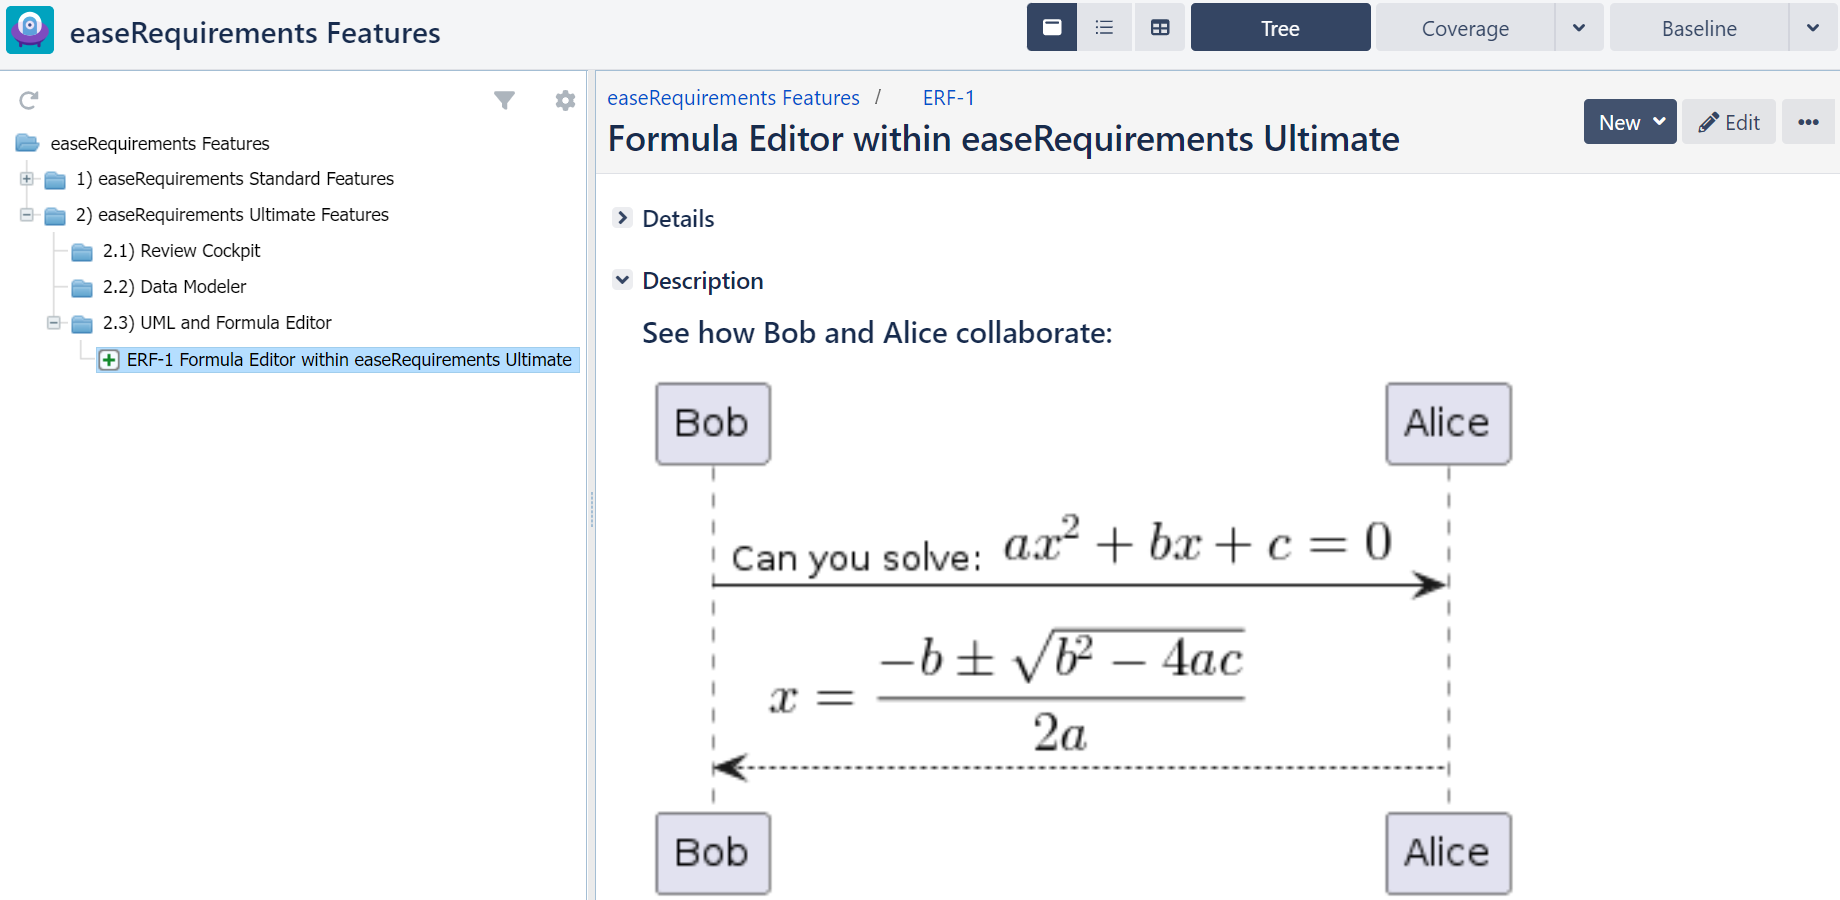Switch to list view icon
1840x900 pixels.
coord(1105,27)
